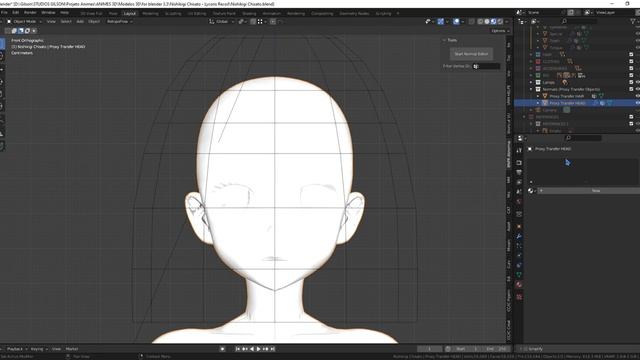Select solid viewport shading
The height and width of the screenshot is (360, 640).
pos(487,21)
